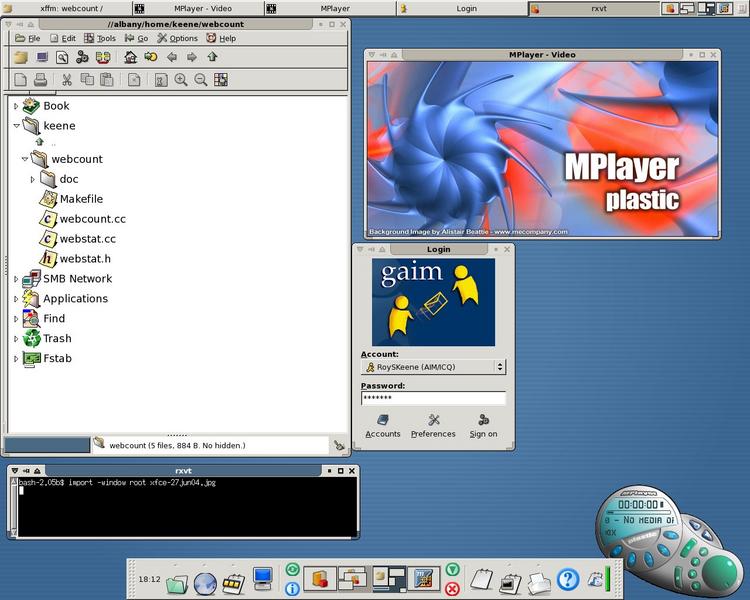Switch to the fourth workspace in panel pager
750x600 pixels.
tap(423, 579)
